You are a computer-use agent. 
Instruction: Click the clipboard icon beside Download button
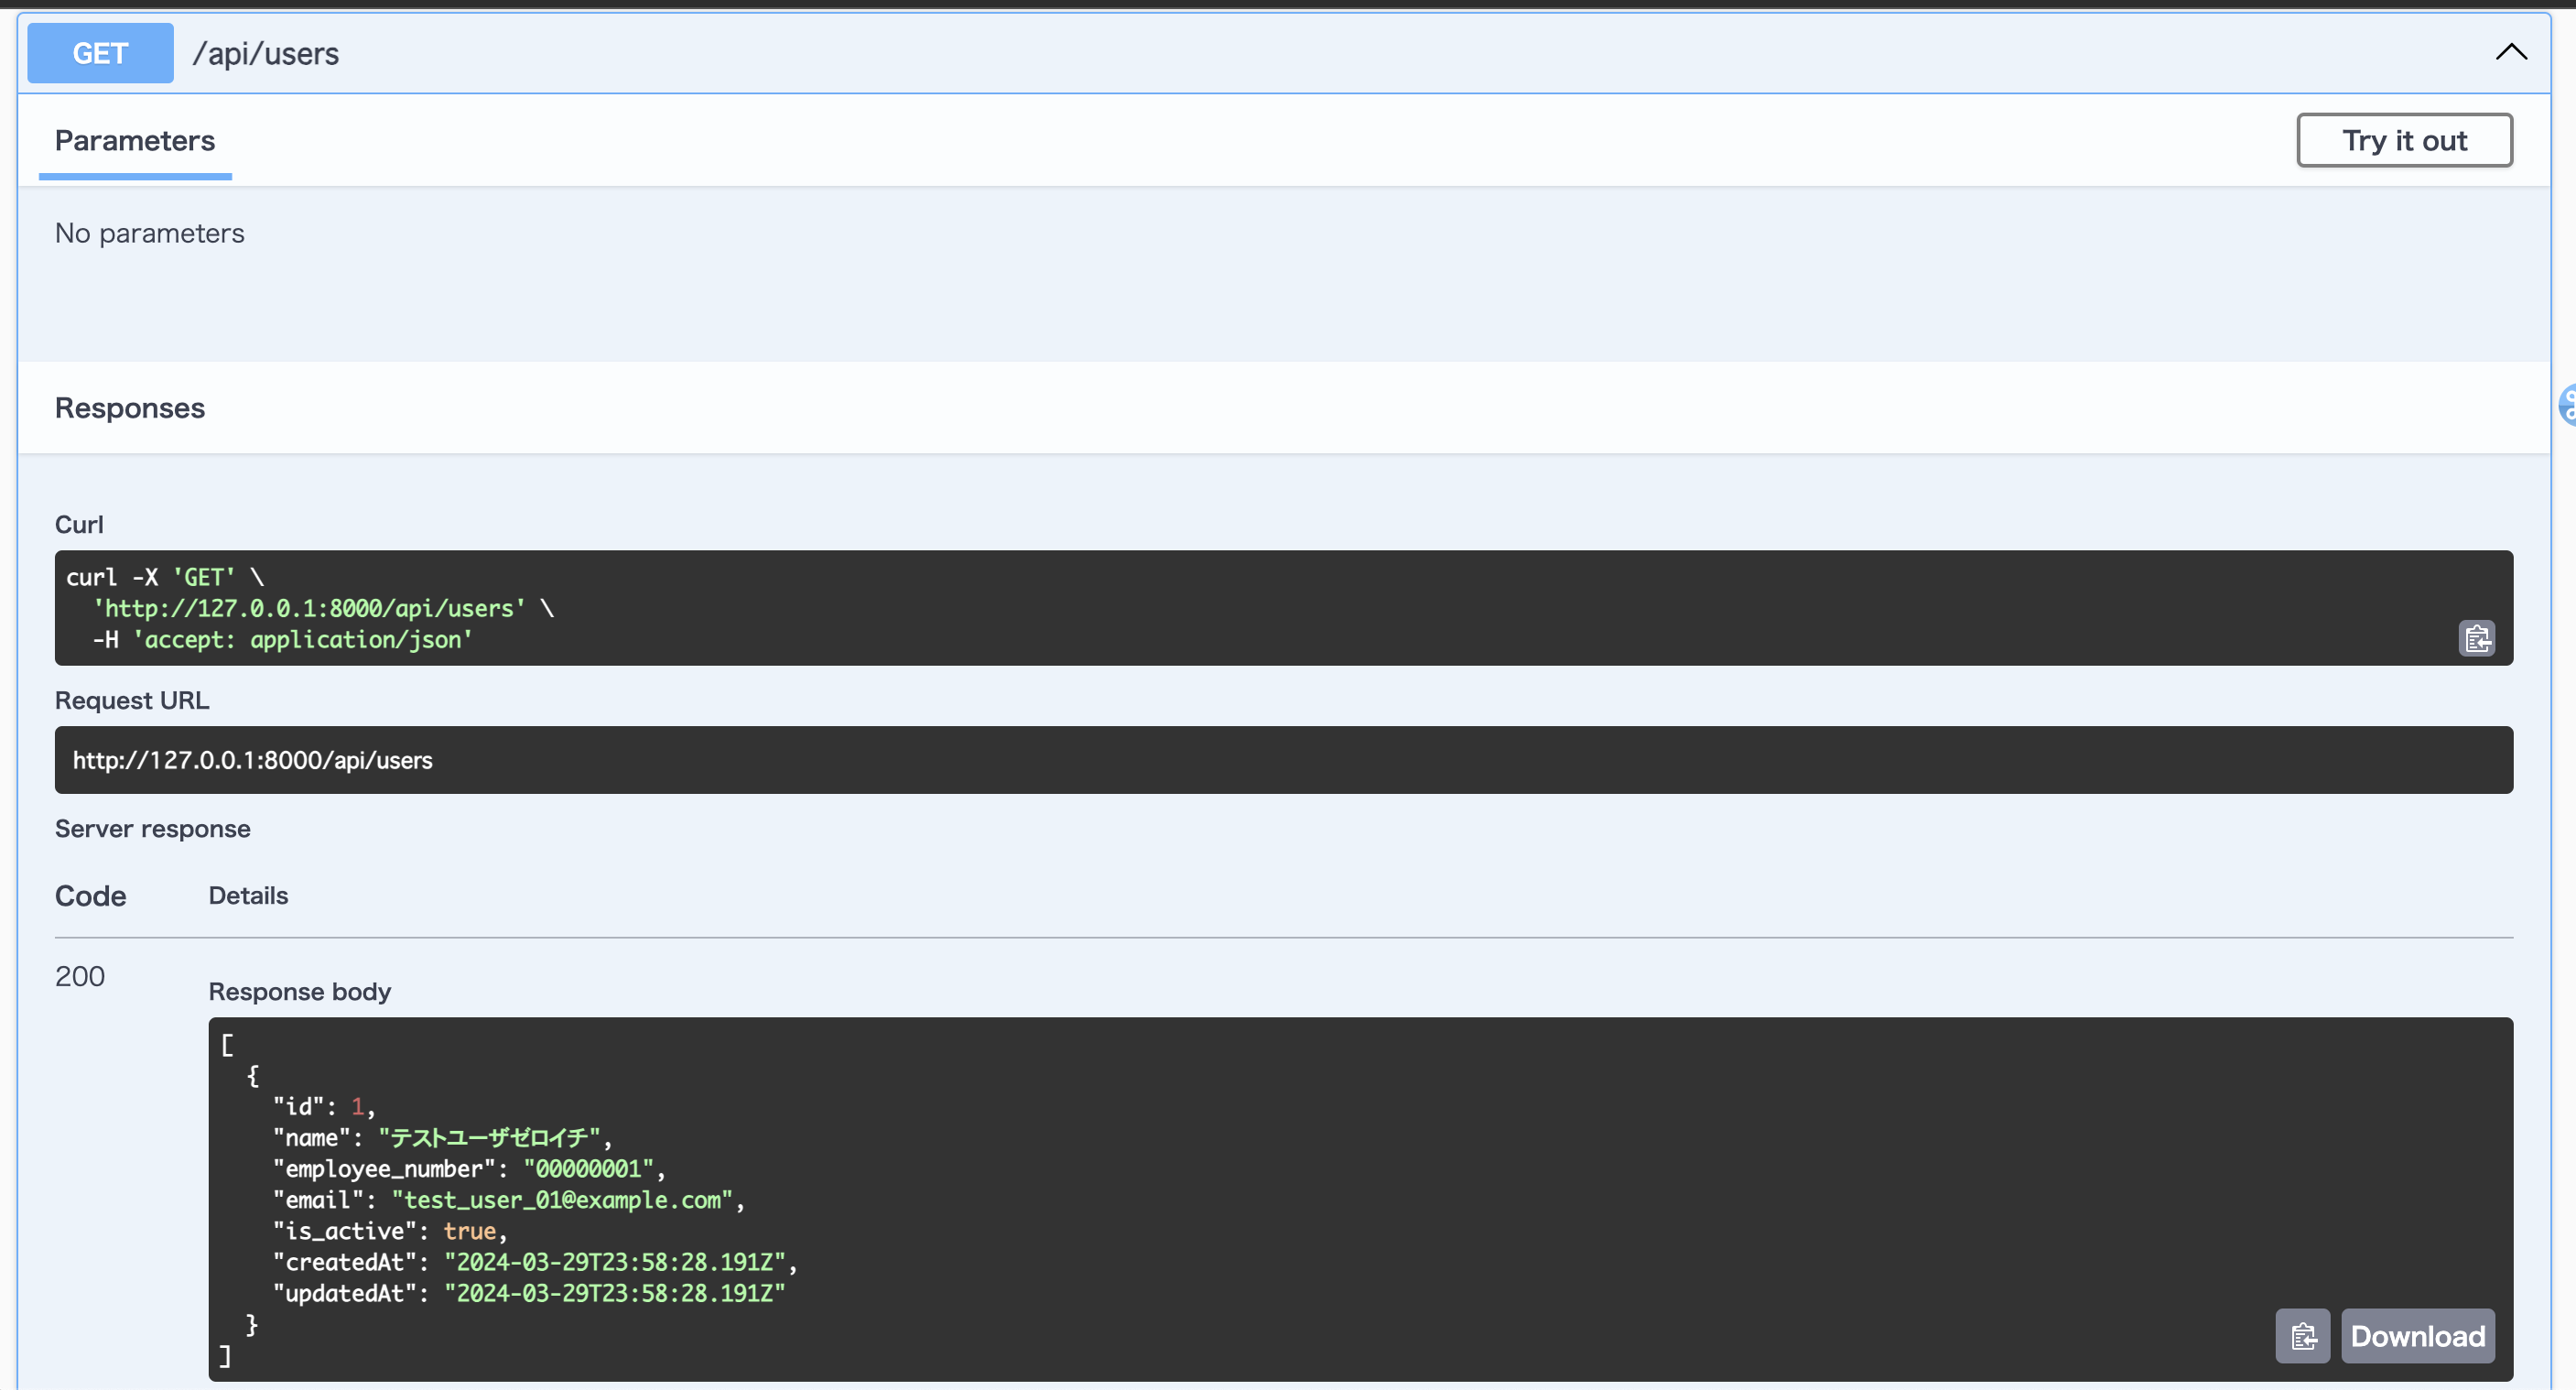[2303, 1336]
